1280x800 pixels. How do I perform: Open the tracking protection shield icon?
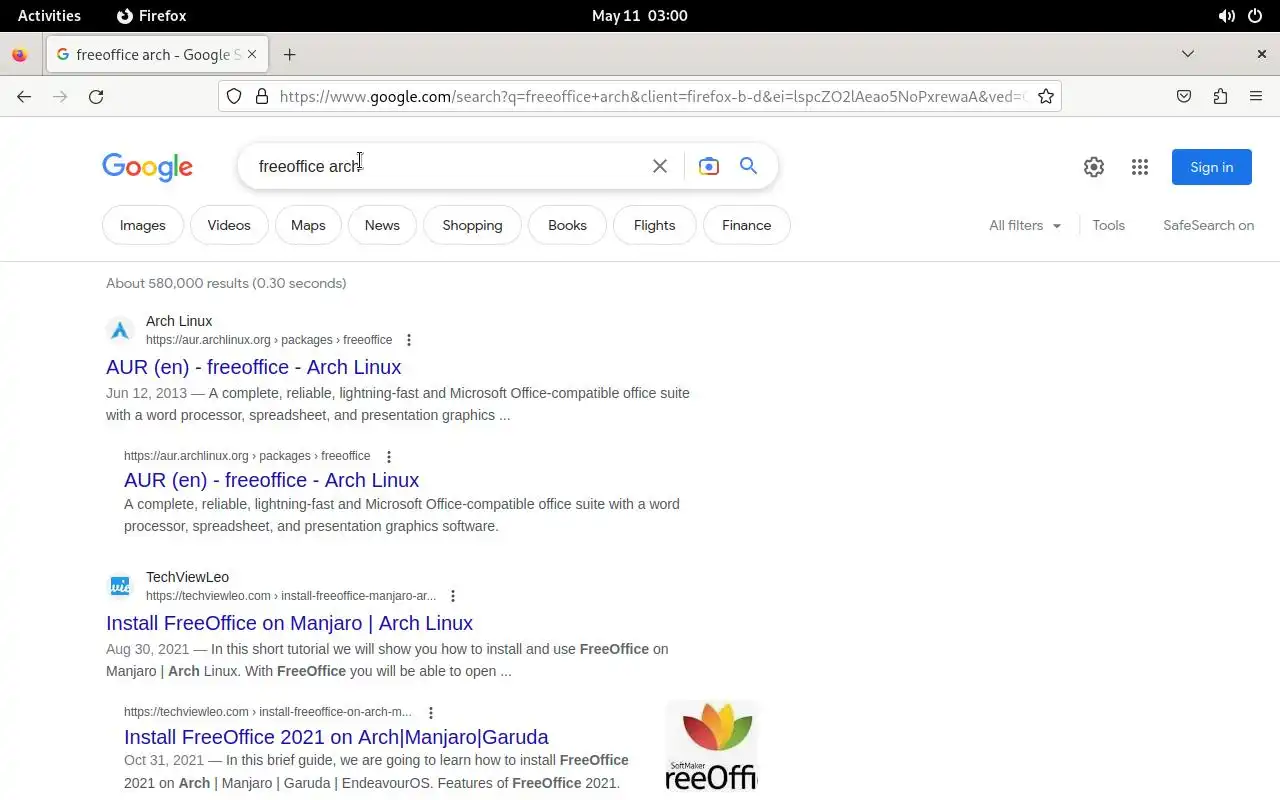click(x=233, y=96)
